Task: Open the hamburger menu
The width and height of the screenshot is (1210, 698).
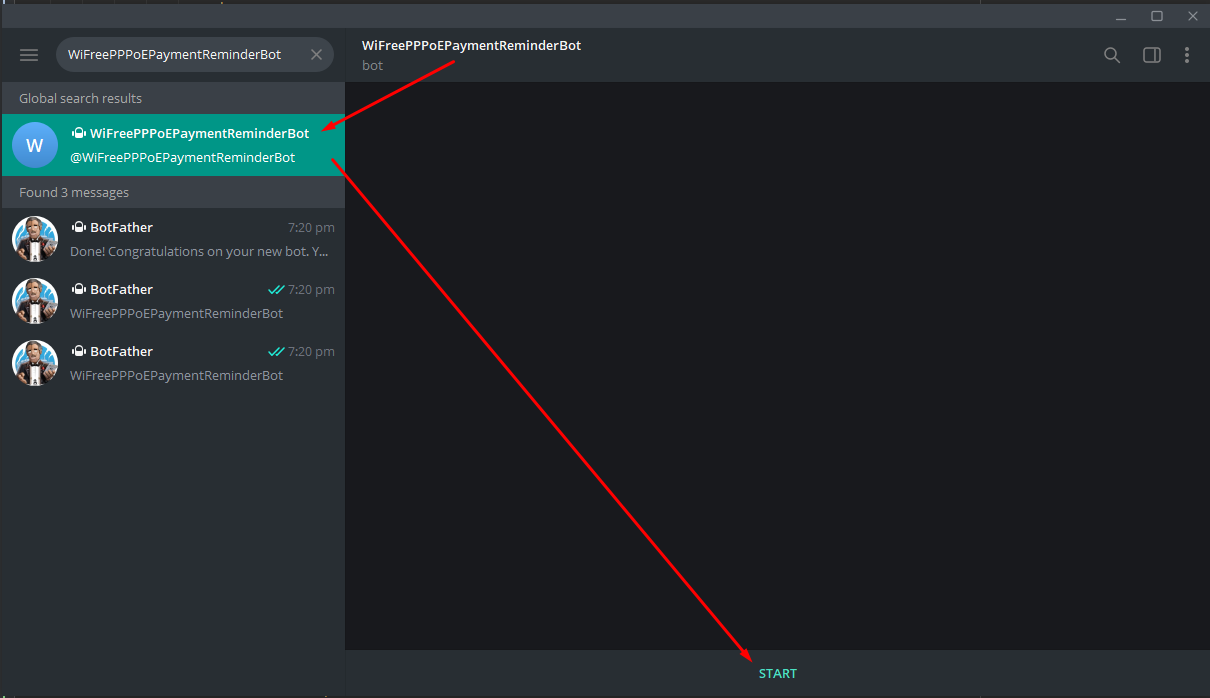Action: pos(28,55)
